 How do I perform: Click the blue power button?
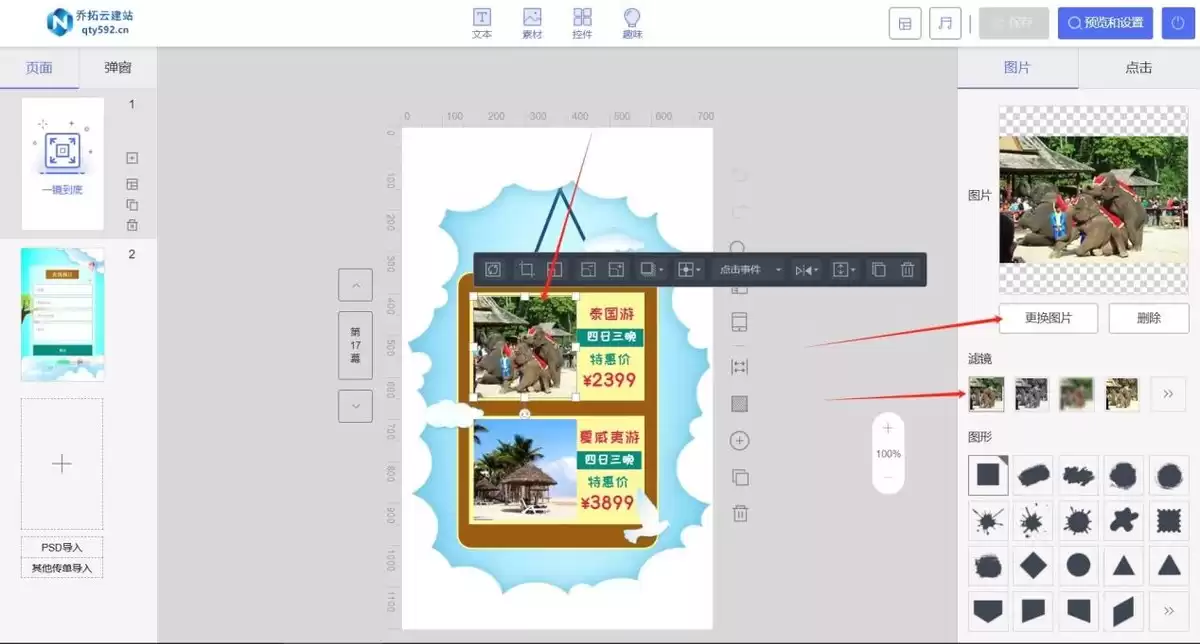[x=1178, y=23]
